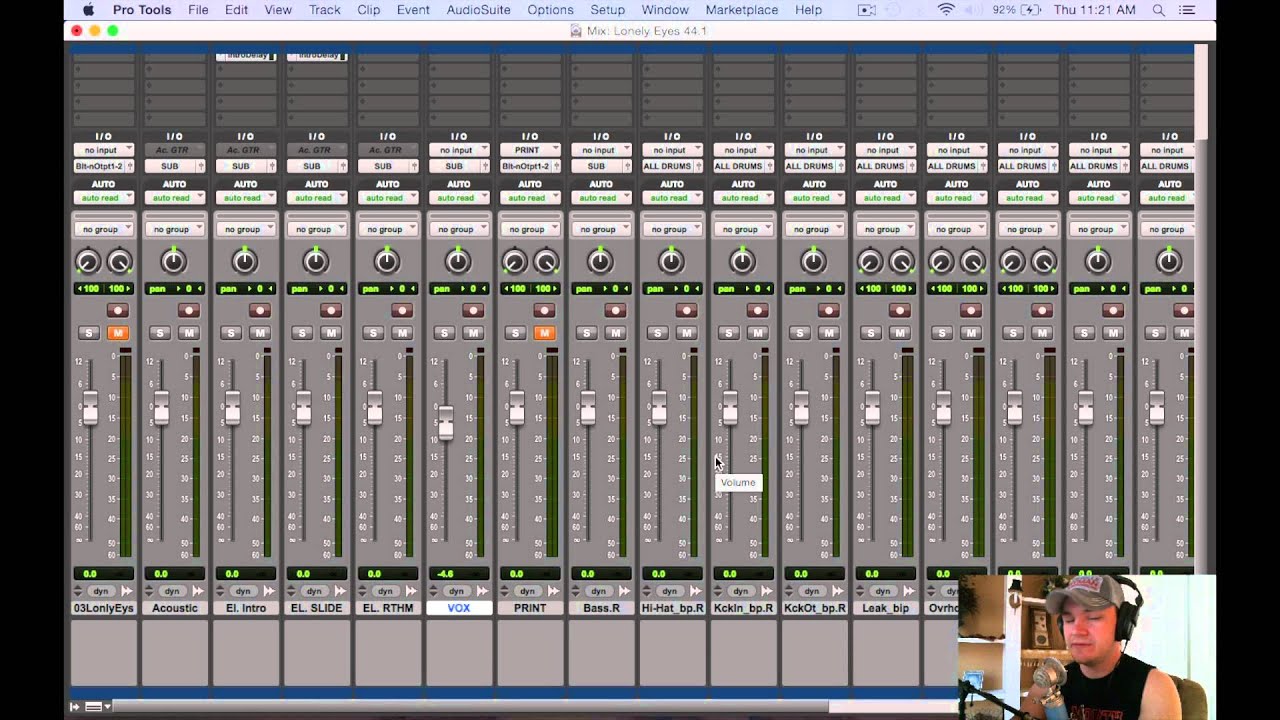1280x720 pixels.
Task: Mute the EL. SLIDE track
Action: (x=331, y=333)
